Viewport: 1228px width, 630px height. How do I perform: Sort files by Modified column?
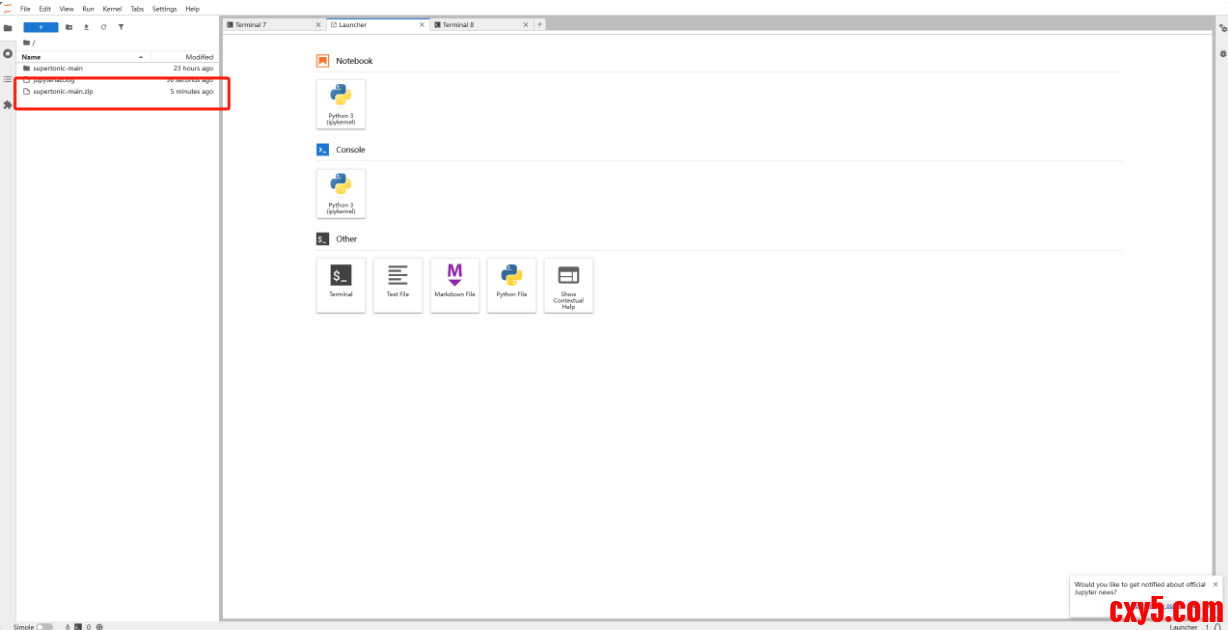point(198,57)
